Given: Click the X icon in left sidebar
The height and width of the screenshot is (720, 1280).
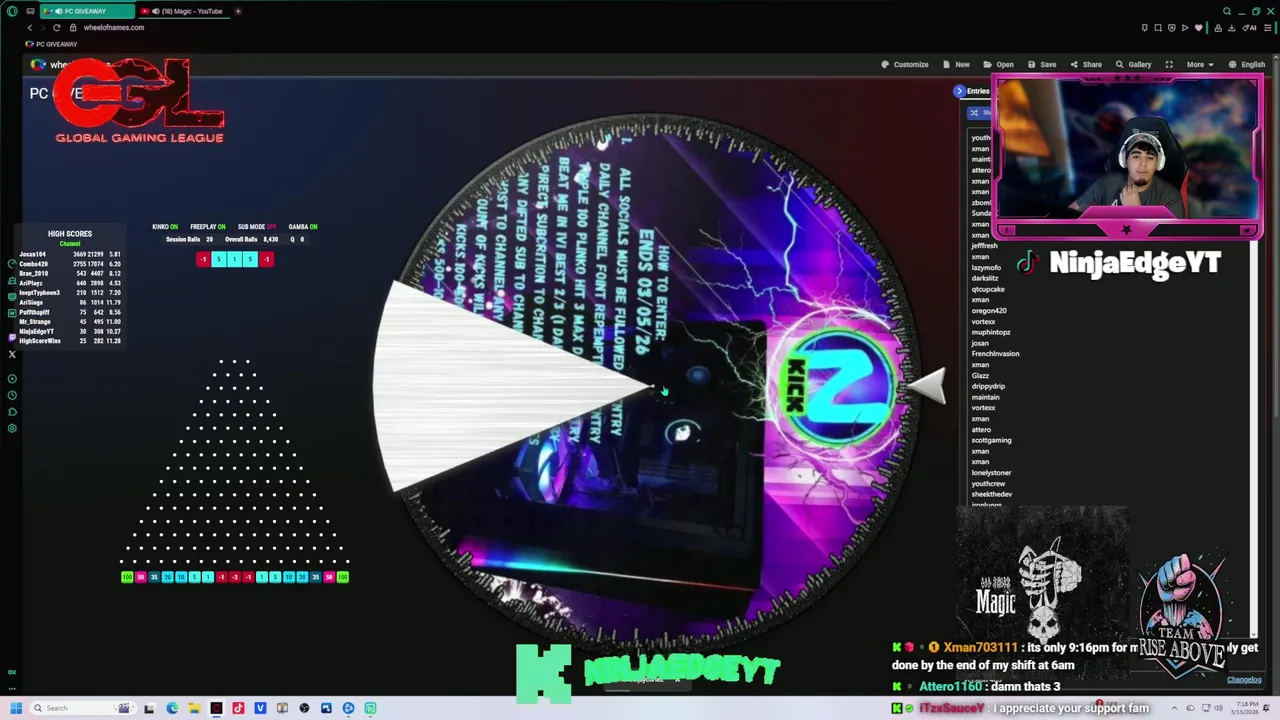Looking at the screenshot, I should pos(12,354).
